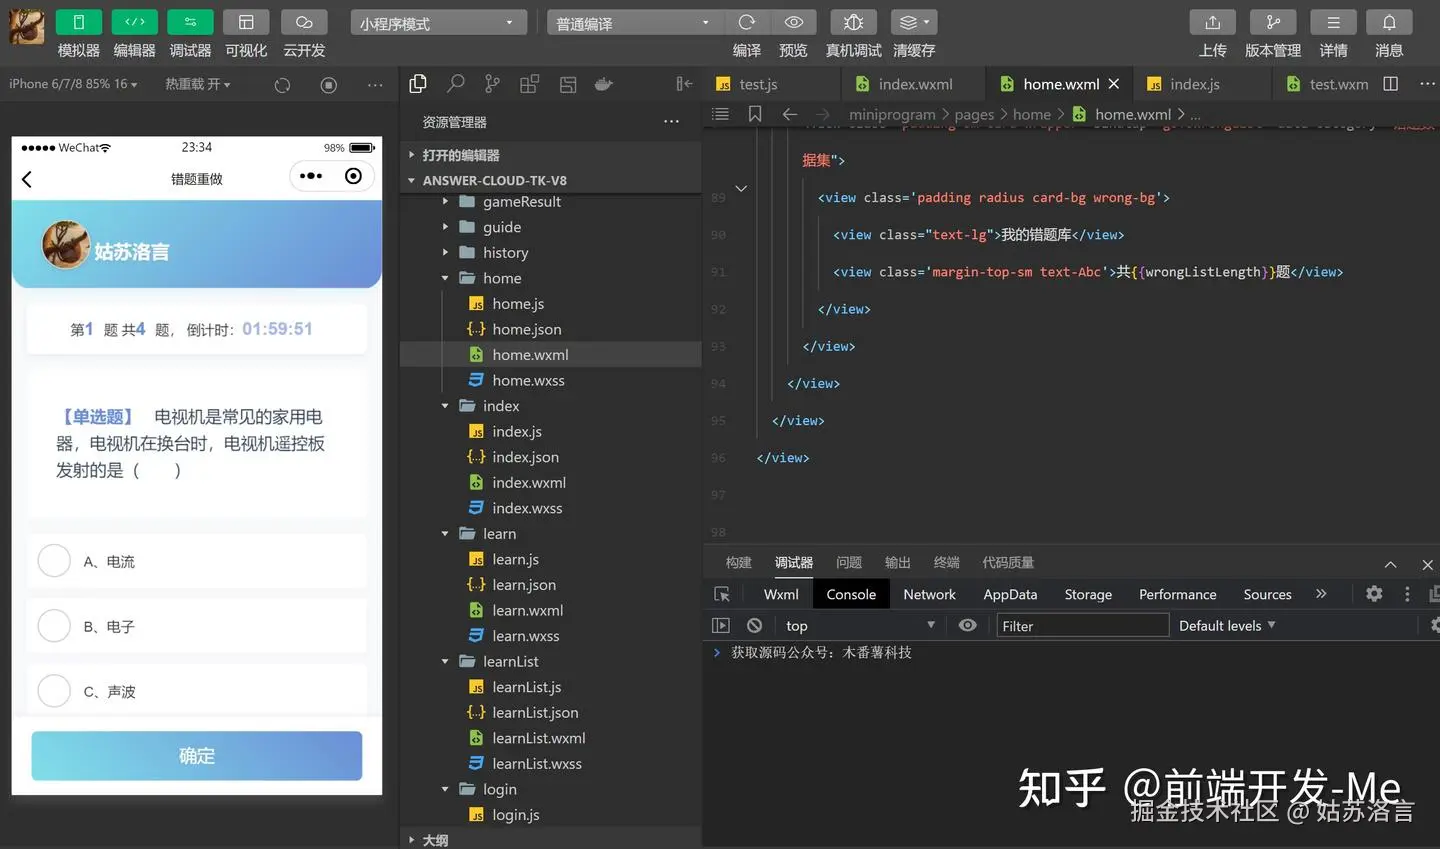Clear the console output
This screenshot has height=849, width=1440.
pyautogui.click(x=754, y=625)
